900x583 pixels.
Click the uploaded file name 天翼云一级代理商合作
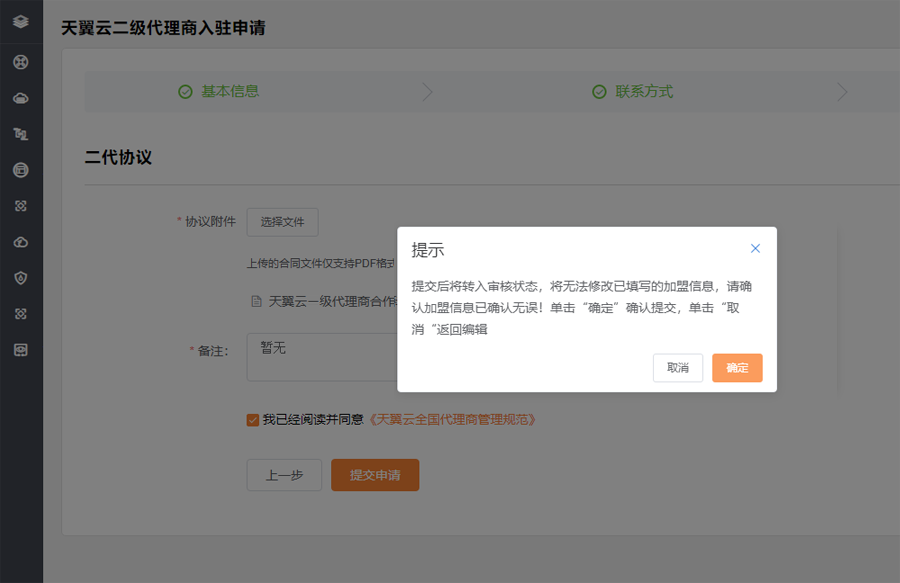[333, 301]
